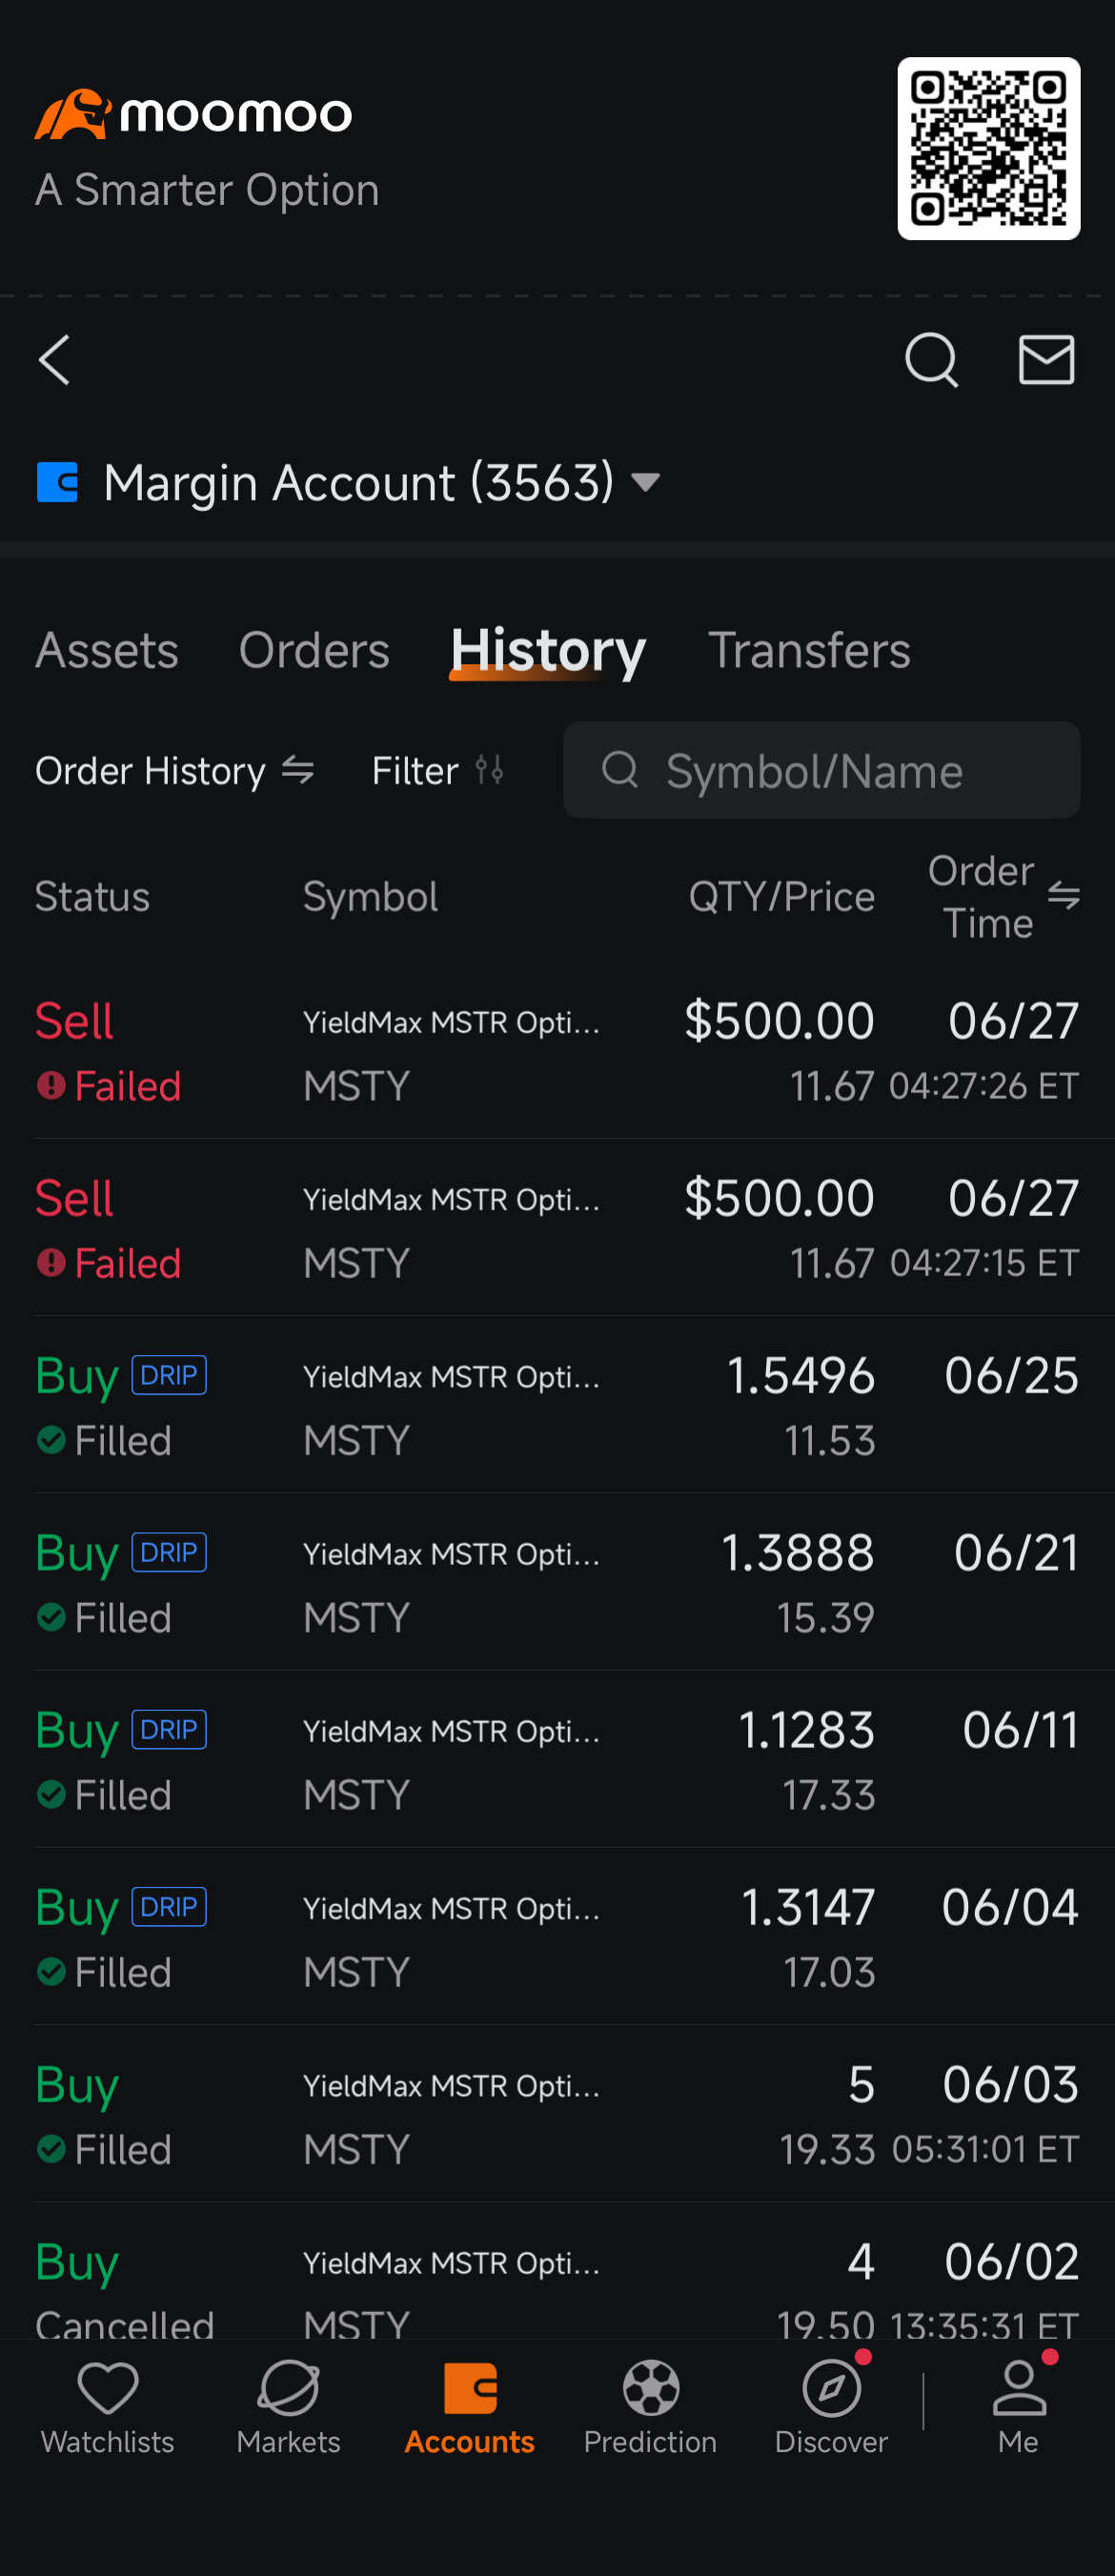Open the Prediction tab icon
Screen dimensions: 1115x2576
click(651, 2388)
